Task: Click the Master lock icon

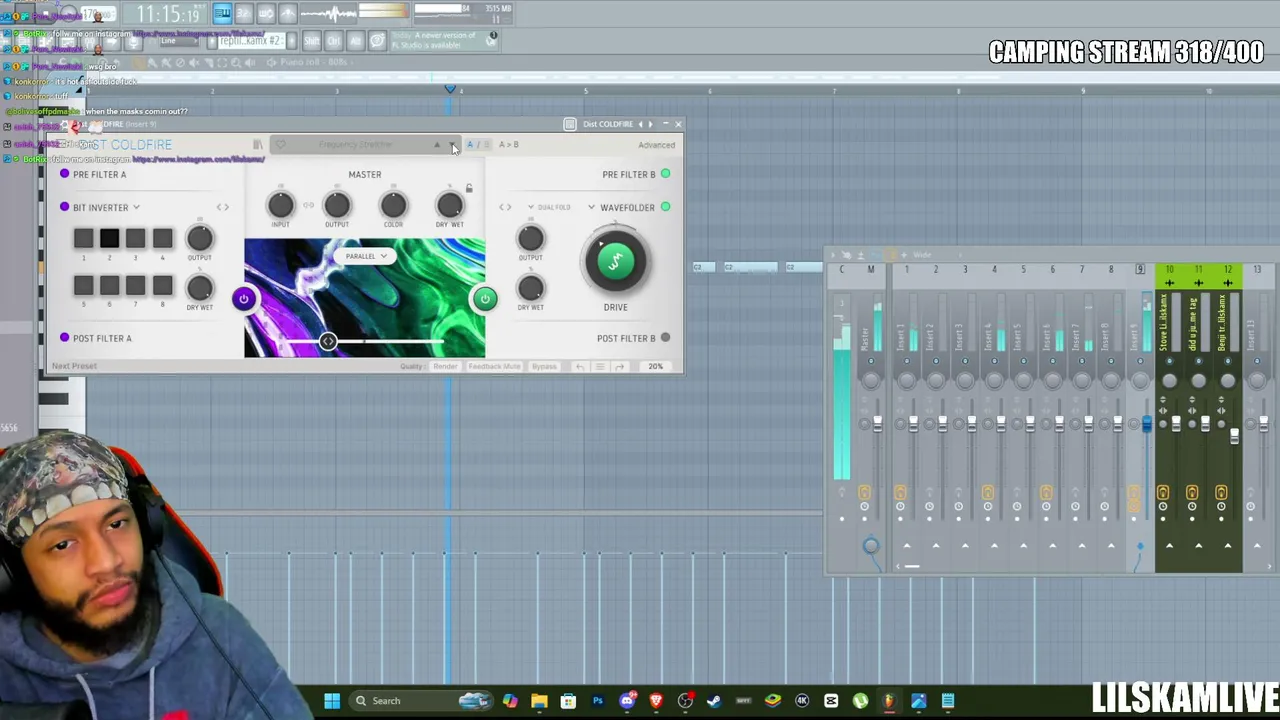Action: pyautogui.click(x=468, y=188)
